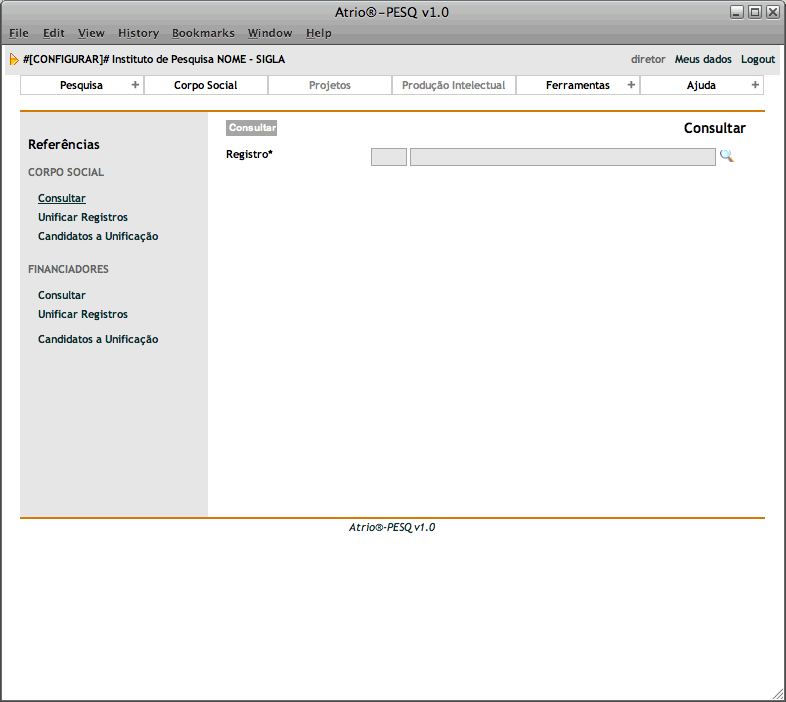This screenshot has width=786, height=702.
Task: Open the Meus dados link
Action: point(703,59)
